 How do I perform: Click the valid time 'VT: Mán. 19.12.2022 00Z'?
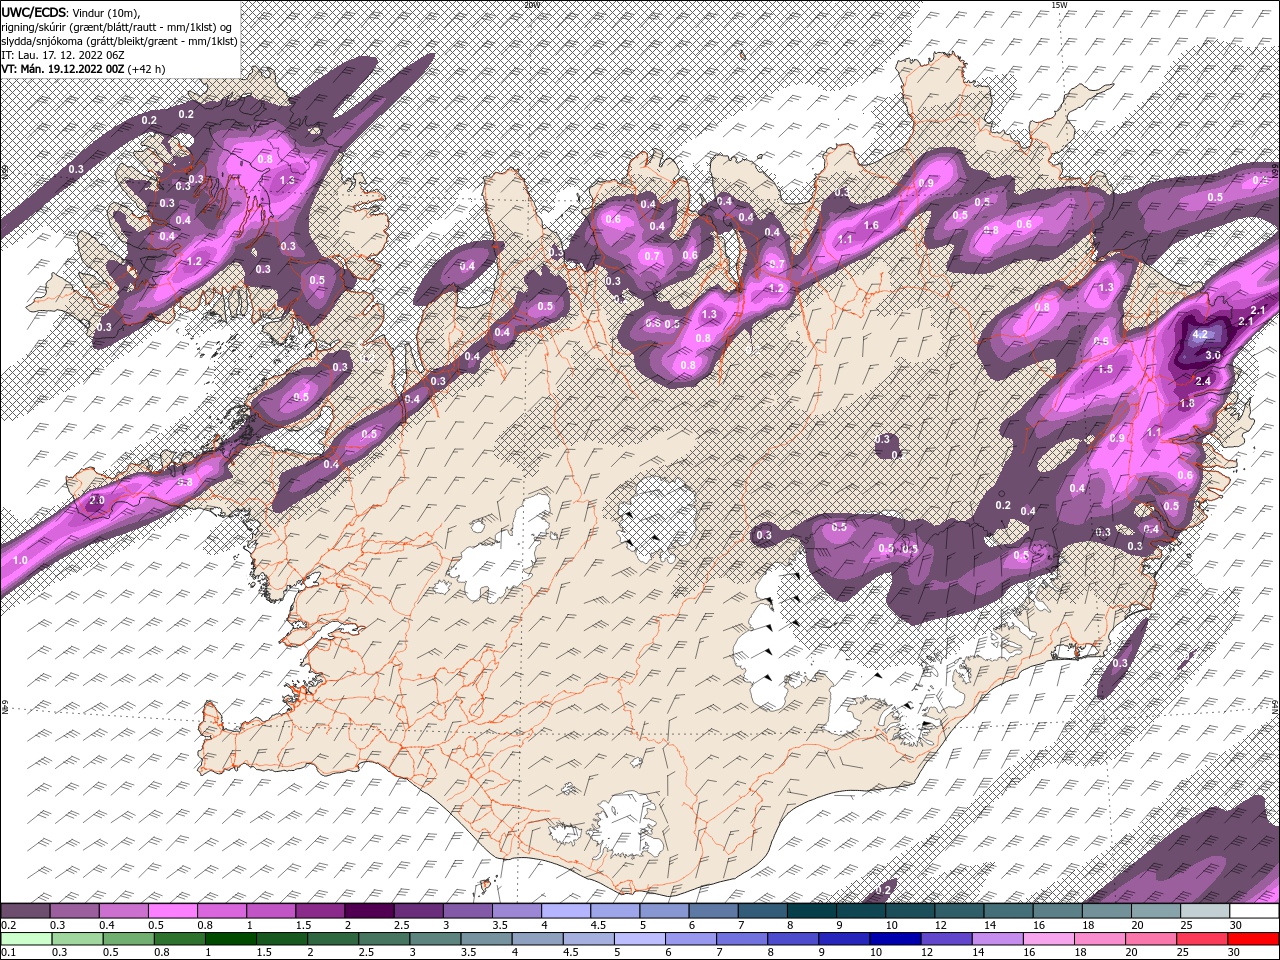pyautogui.click(x=62, y=69)
